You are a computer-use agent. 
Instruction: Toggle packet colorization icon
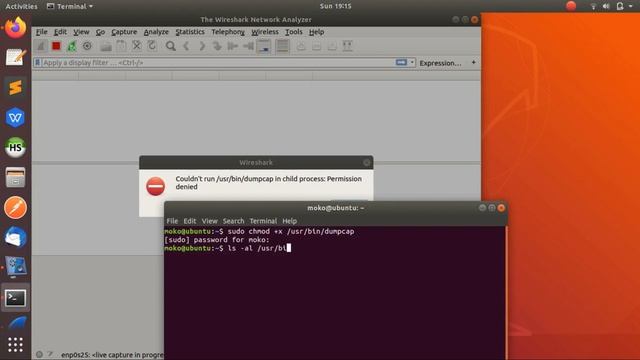click(x=282, y=46)
